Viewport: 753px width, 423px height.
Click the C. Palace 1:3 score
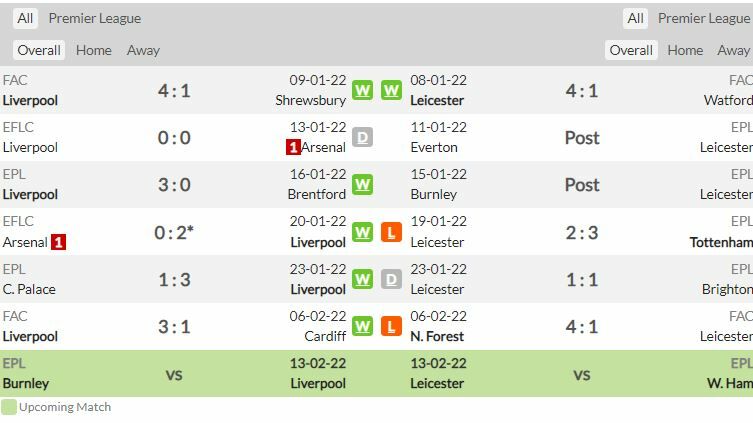pyautogui.click(x=174, y=280)
